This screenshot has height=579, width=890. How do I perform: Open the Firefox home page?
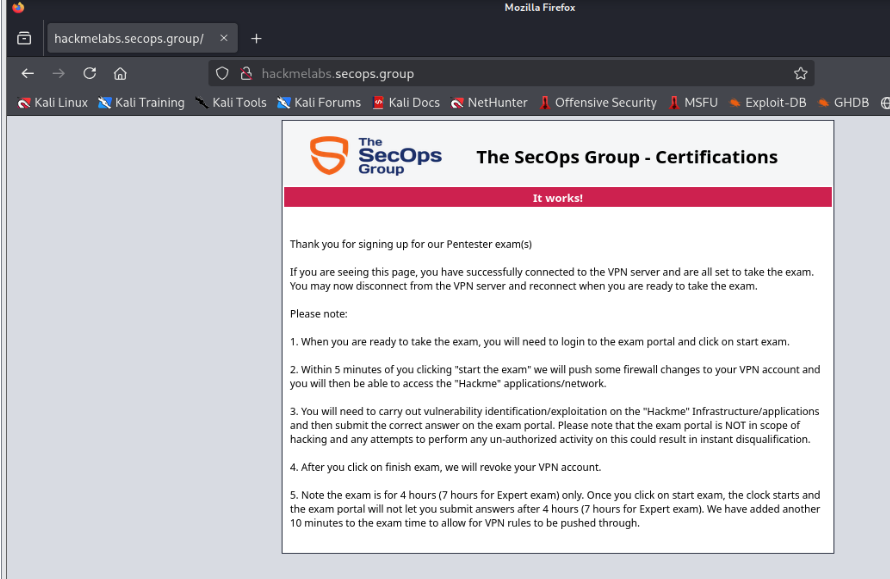[120, 73]
